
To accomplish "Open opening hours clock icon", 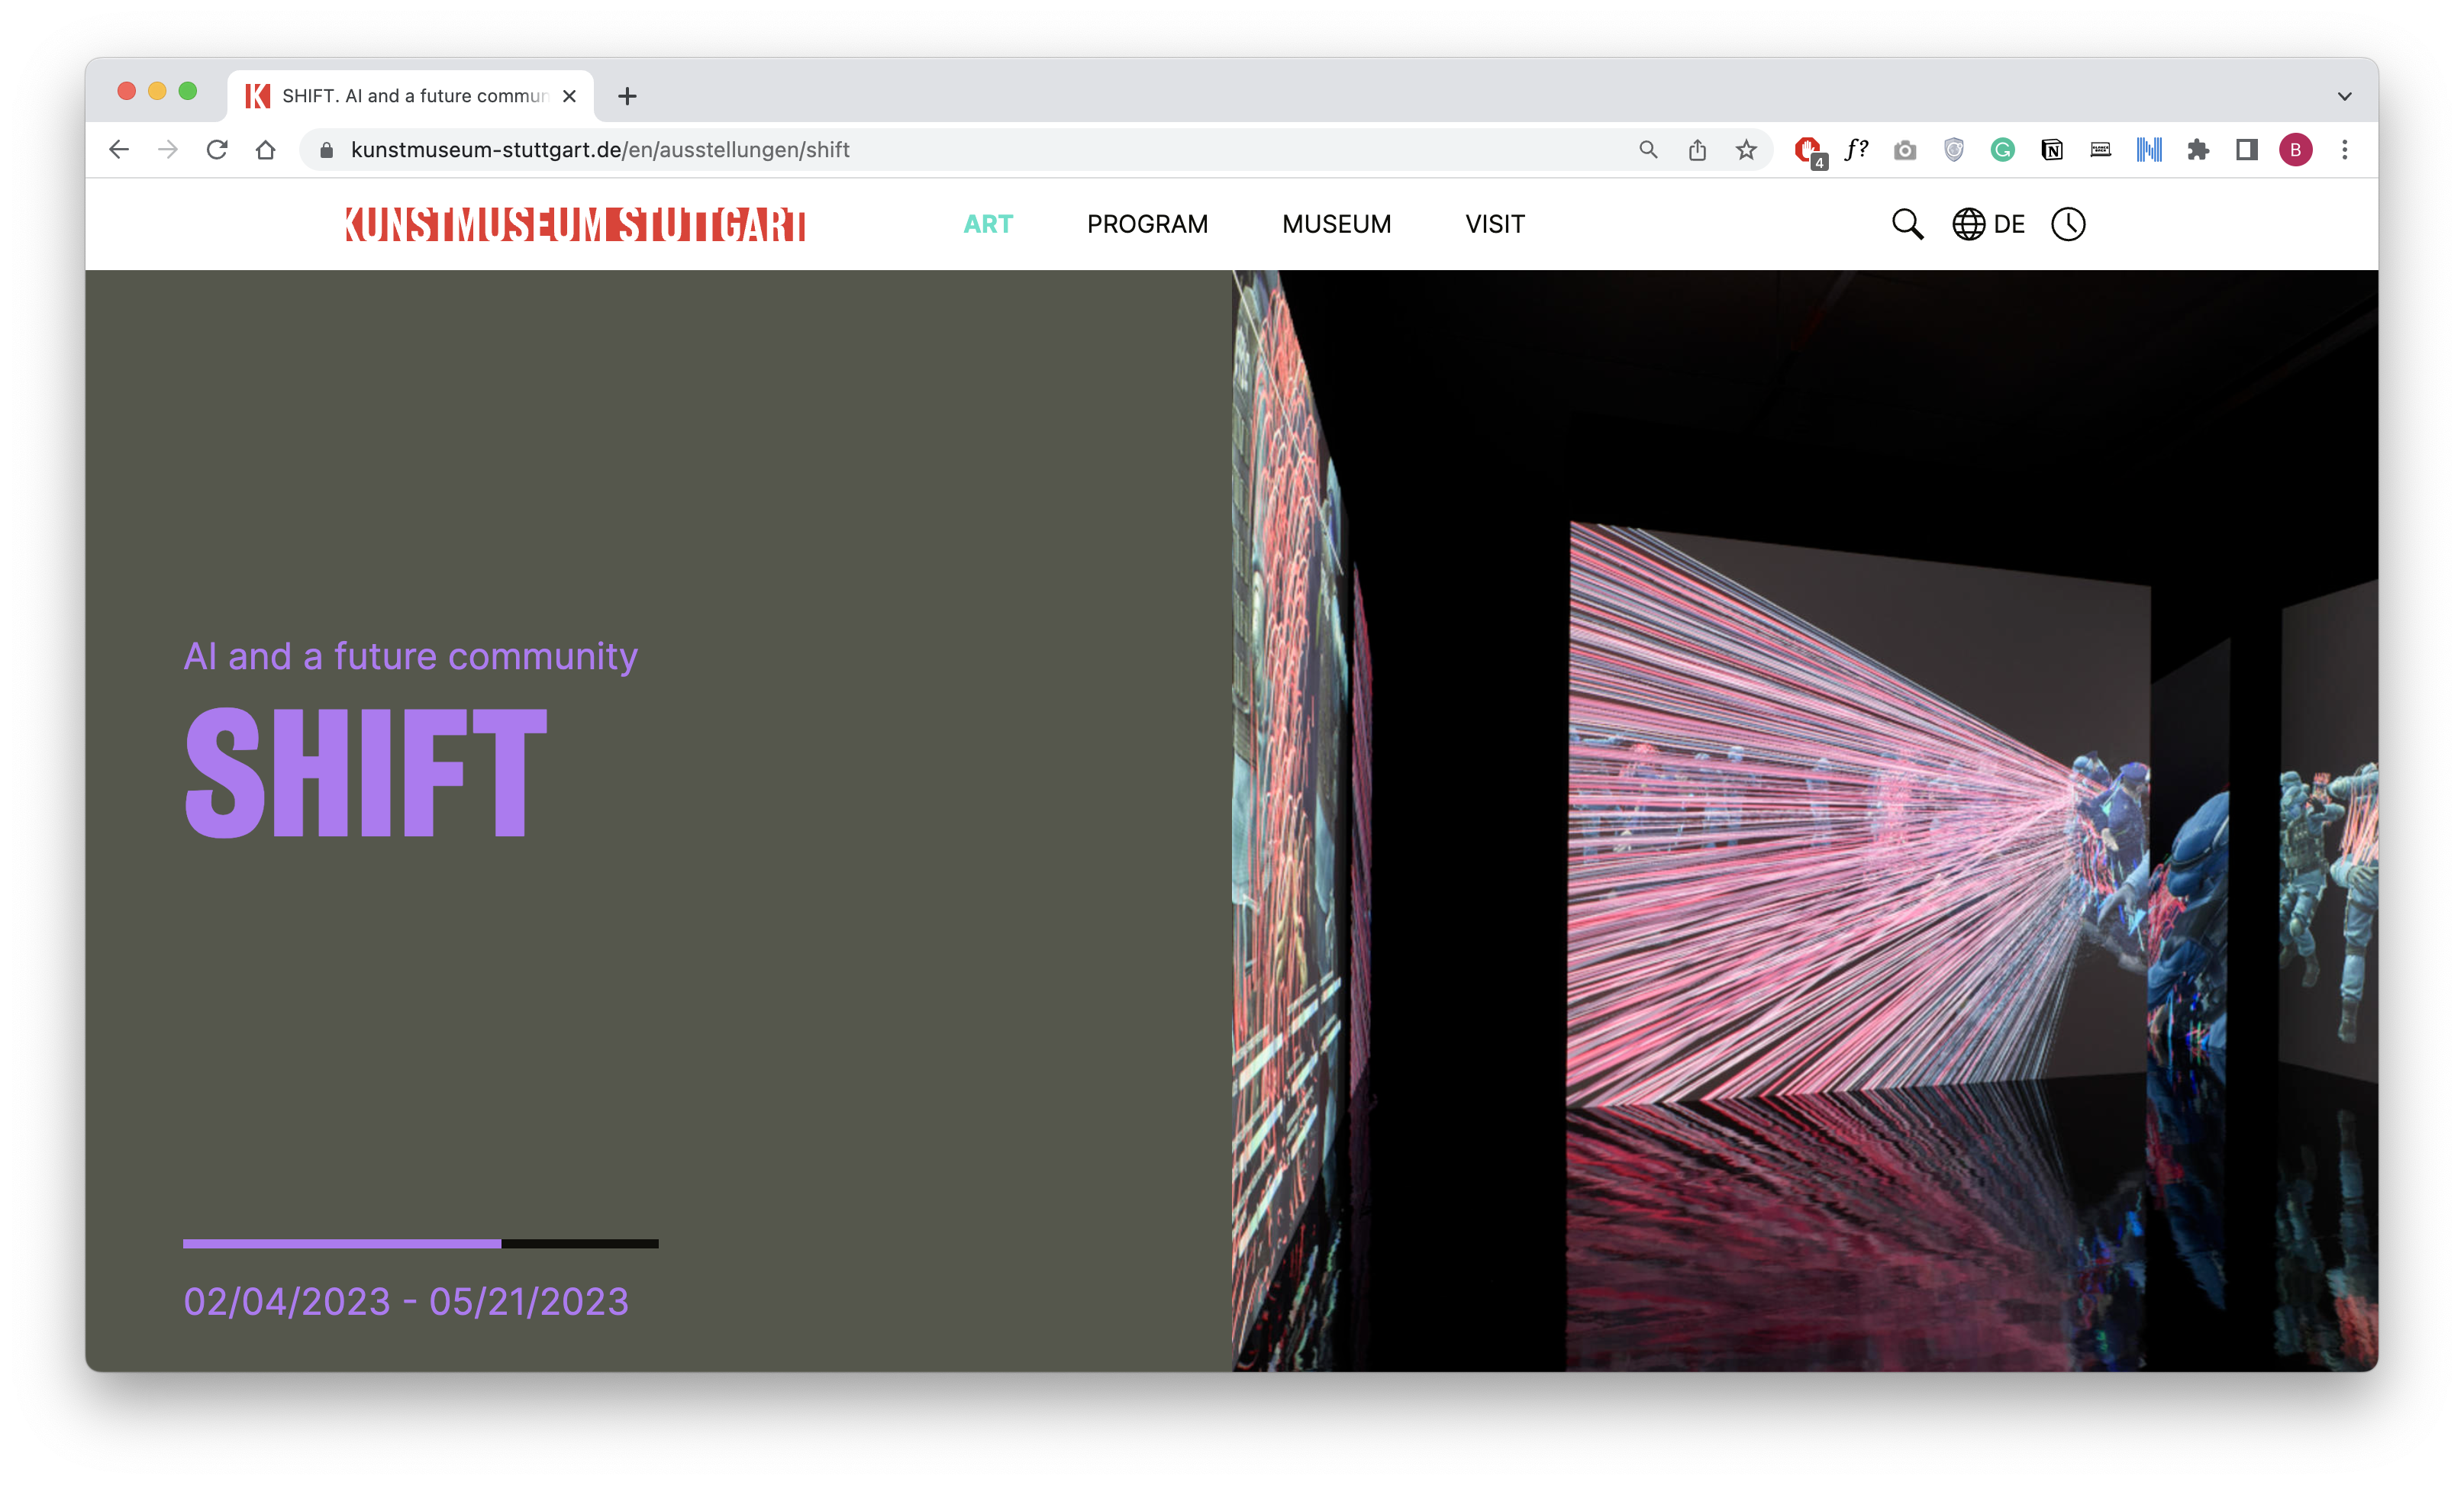I will pos(2068,224).
